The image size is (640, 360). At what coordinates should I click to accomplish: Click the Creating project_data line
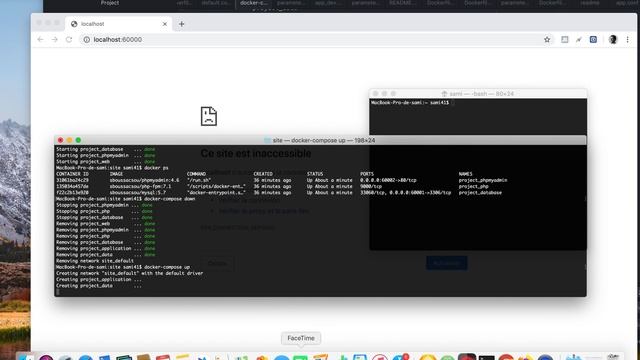point(99,286)
